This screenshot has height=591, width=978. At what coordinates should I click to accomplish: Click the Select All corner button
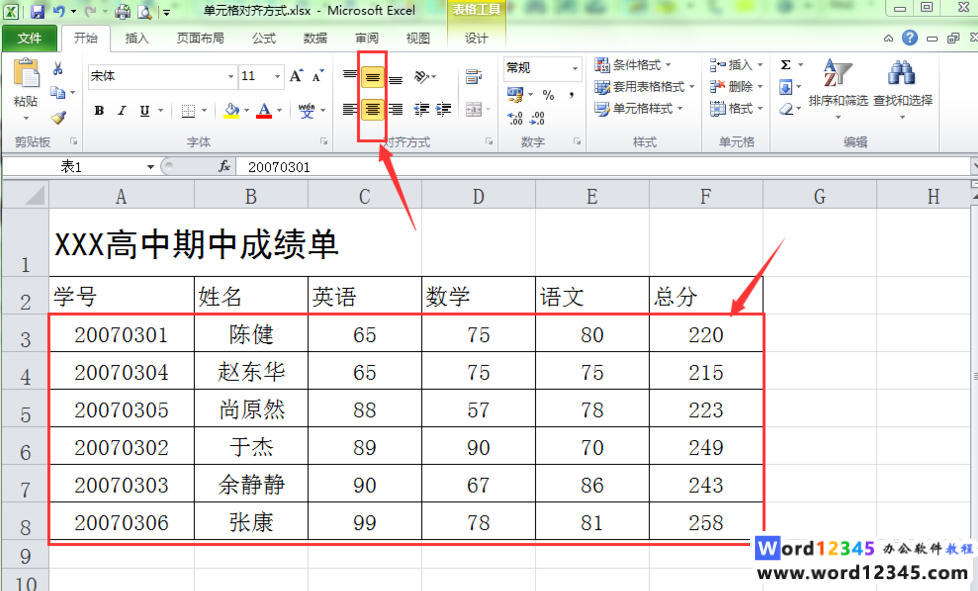(26, 195)
